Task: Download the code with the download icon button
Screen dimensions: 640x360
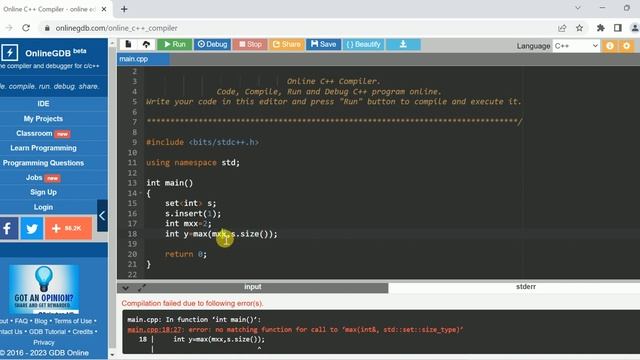Action: tap(403, 44)
